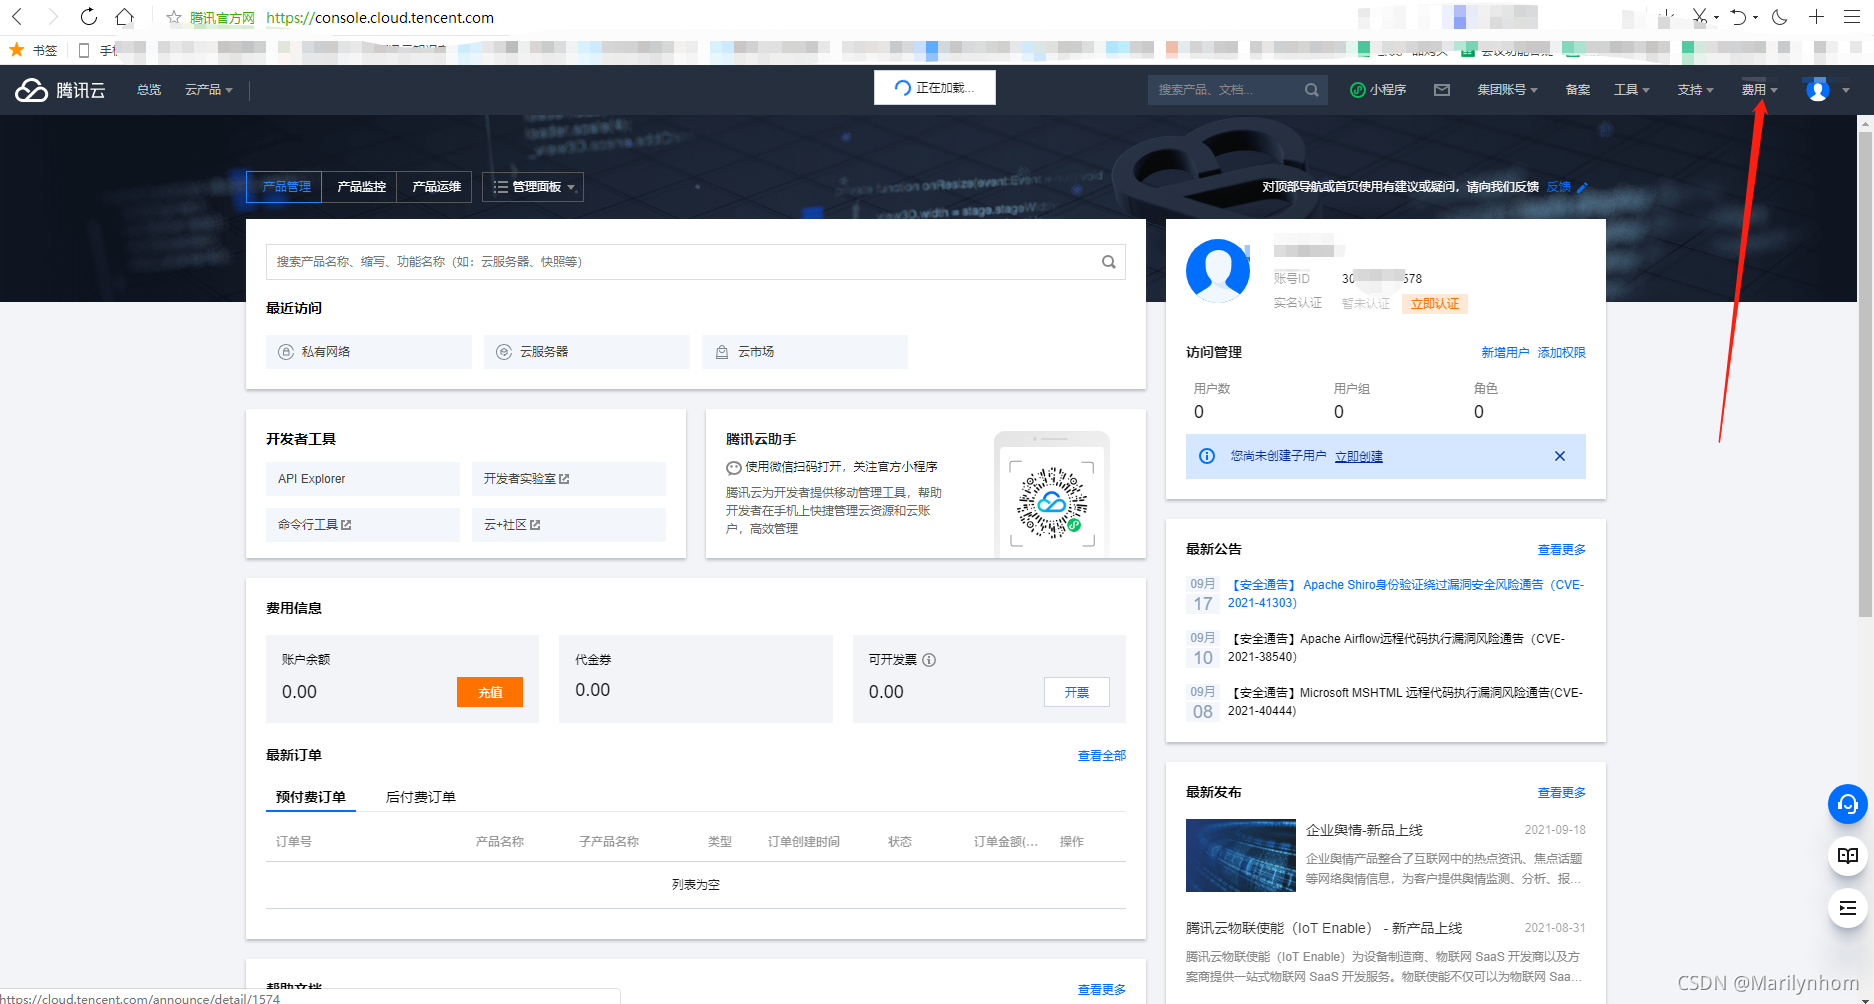Screen dimensions: 1874x1004
Task: Click the Tencent Cloud logo
Action: coord(60,90)
